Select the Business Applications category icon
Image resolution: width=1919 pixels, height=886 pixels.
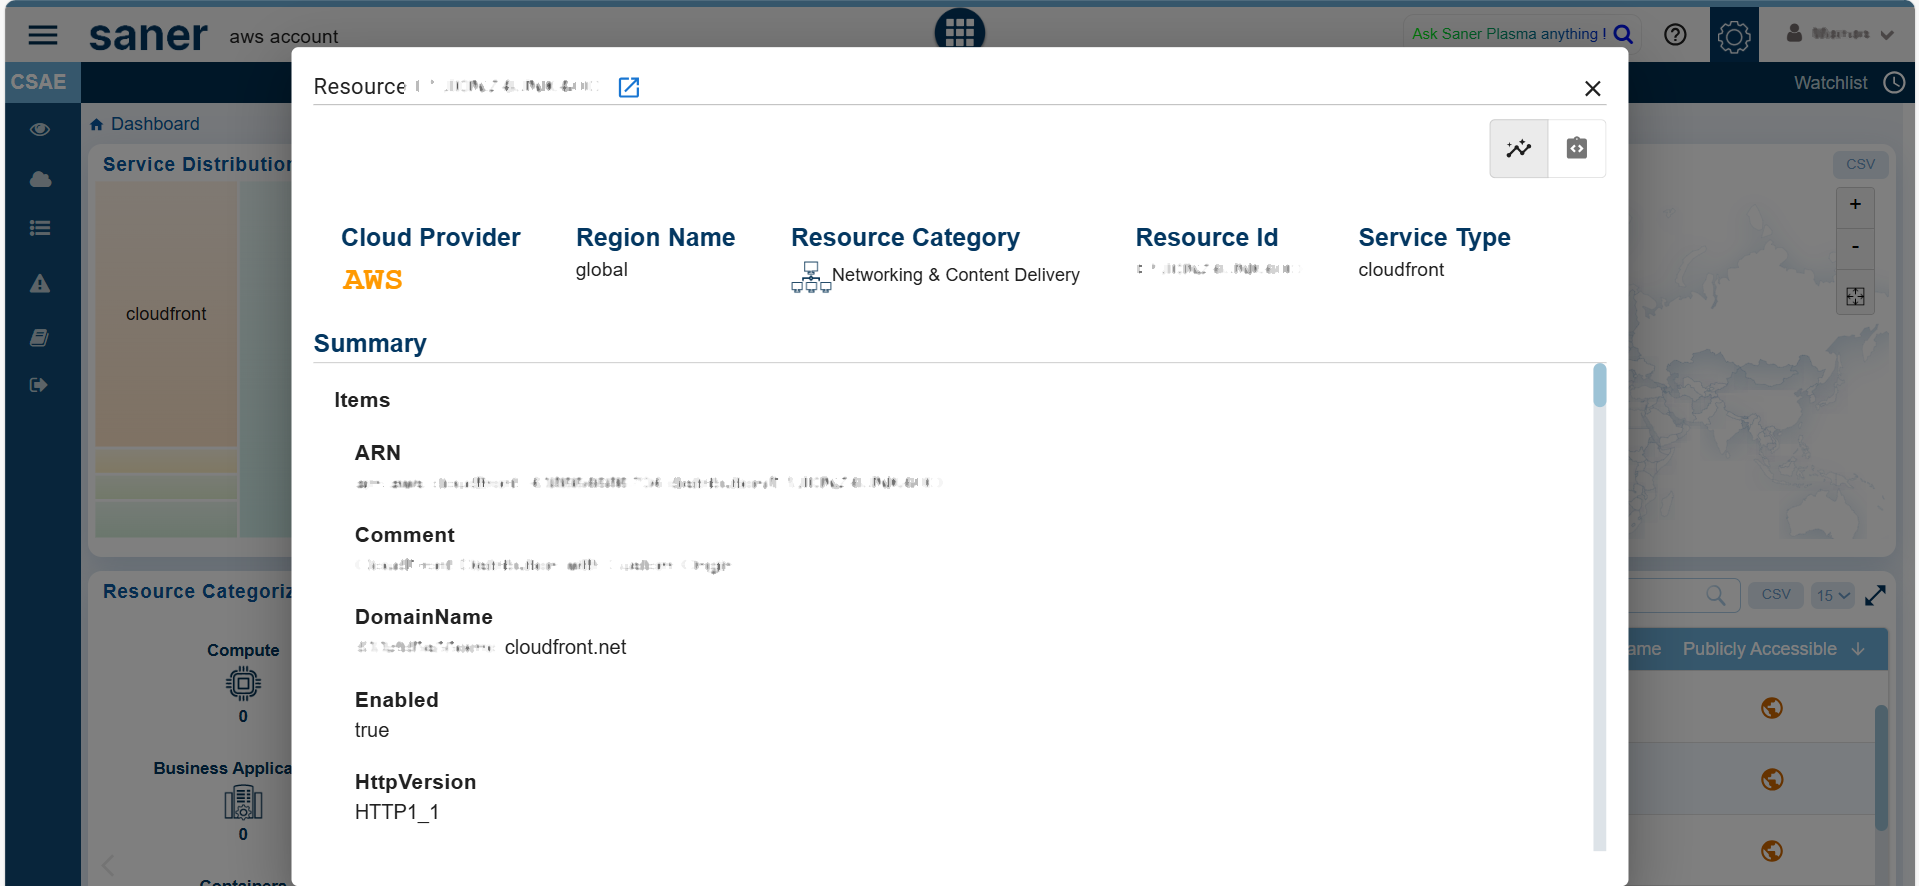pos(243,803)
